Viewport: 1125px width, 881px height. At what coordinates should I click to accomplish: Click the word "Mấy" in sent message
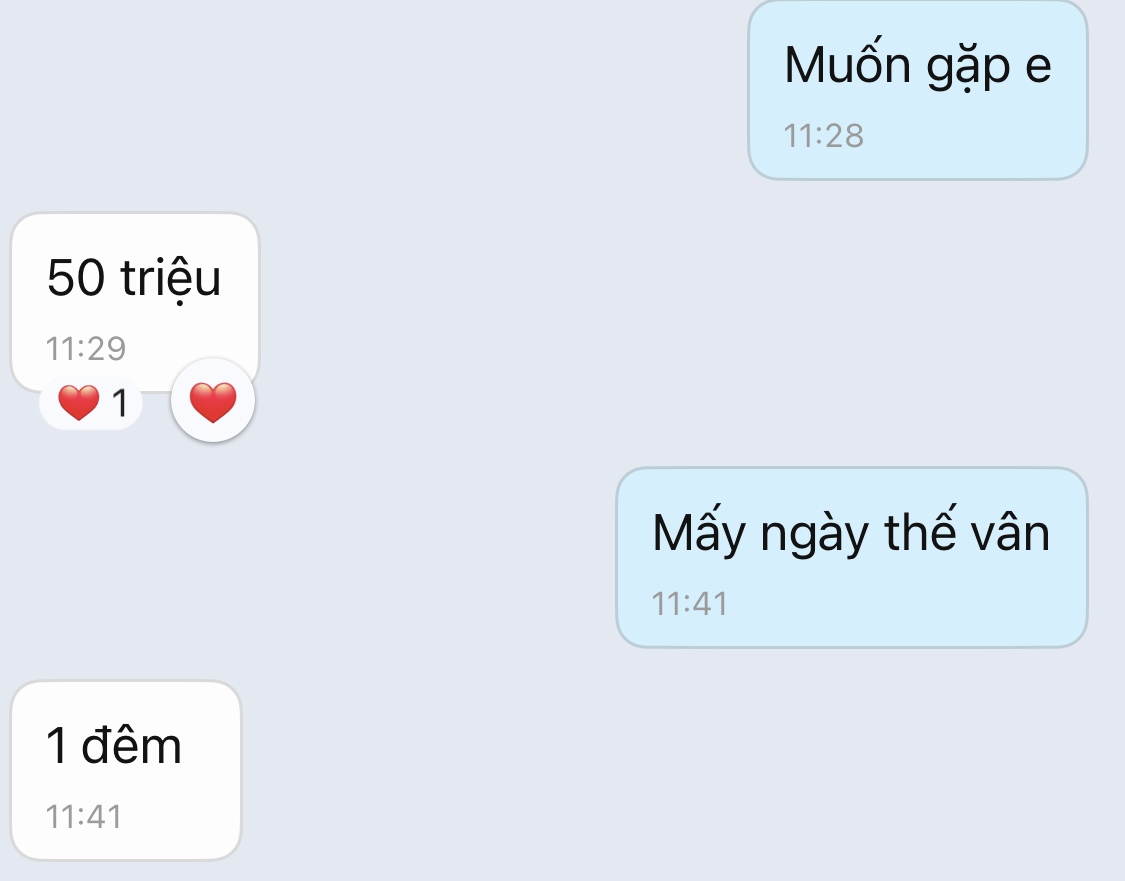699,532
